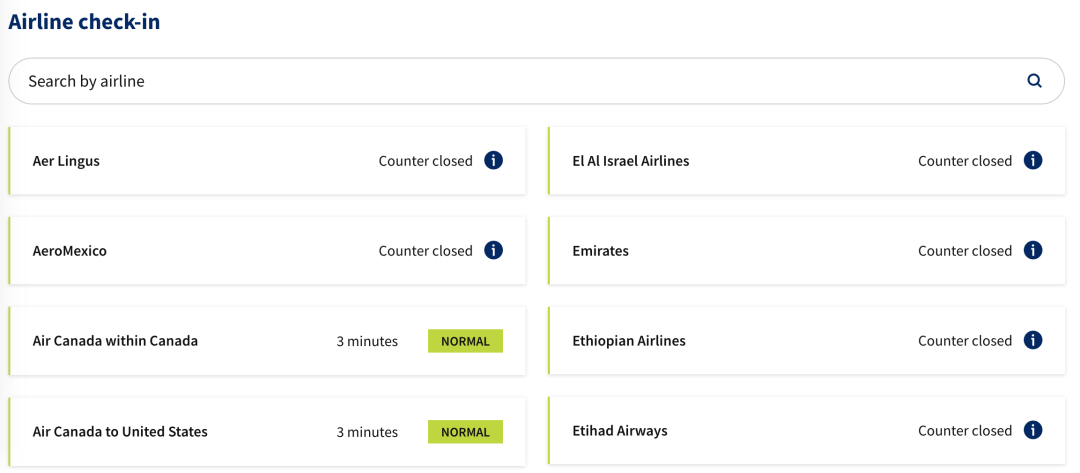
Task: Open info icon for AeroMexico
Action: [493, 250]
